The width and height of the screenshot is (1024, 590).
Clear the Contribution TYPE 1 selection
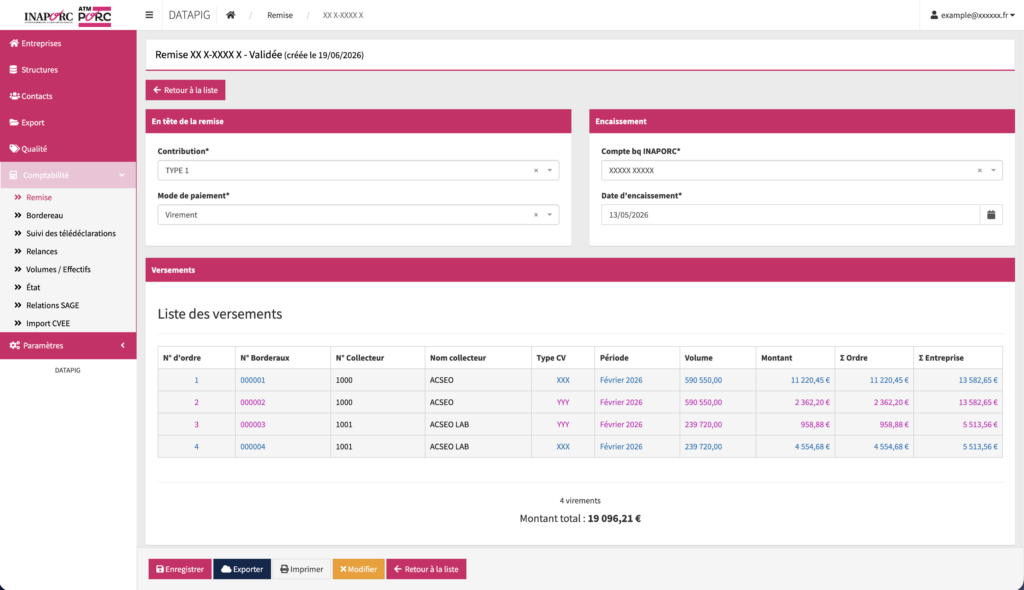pos(536,171)
